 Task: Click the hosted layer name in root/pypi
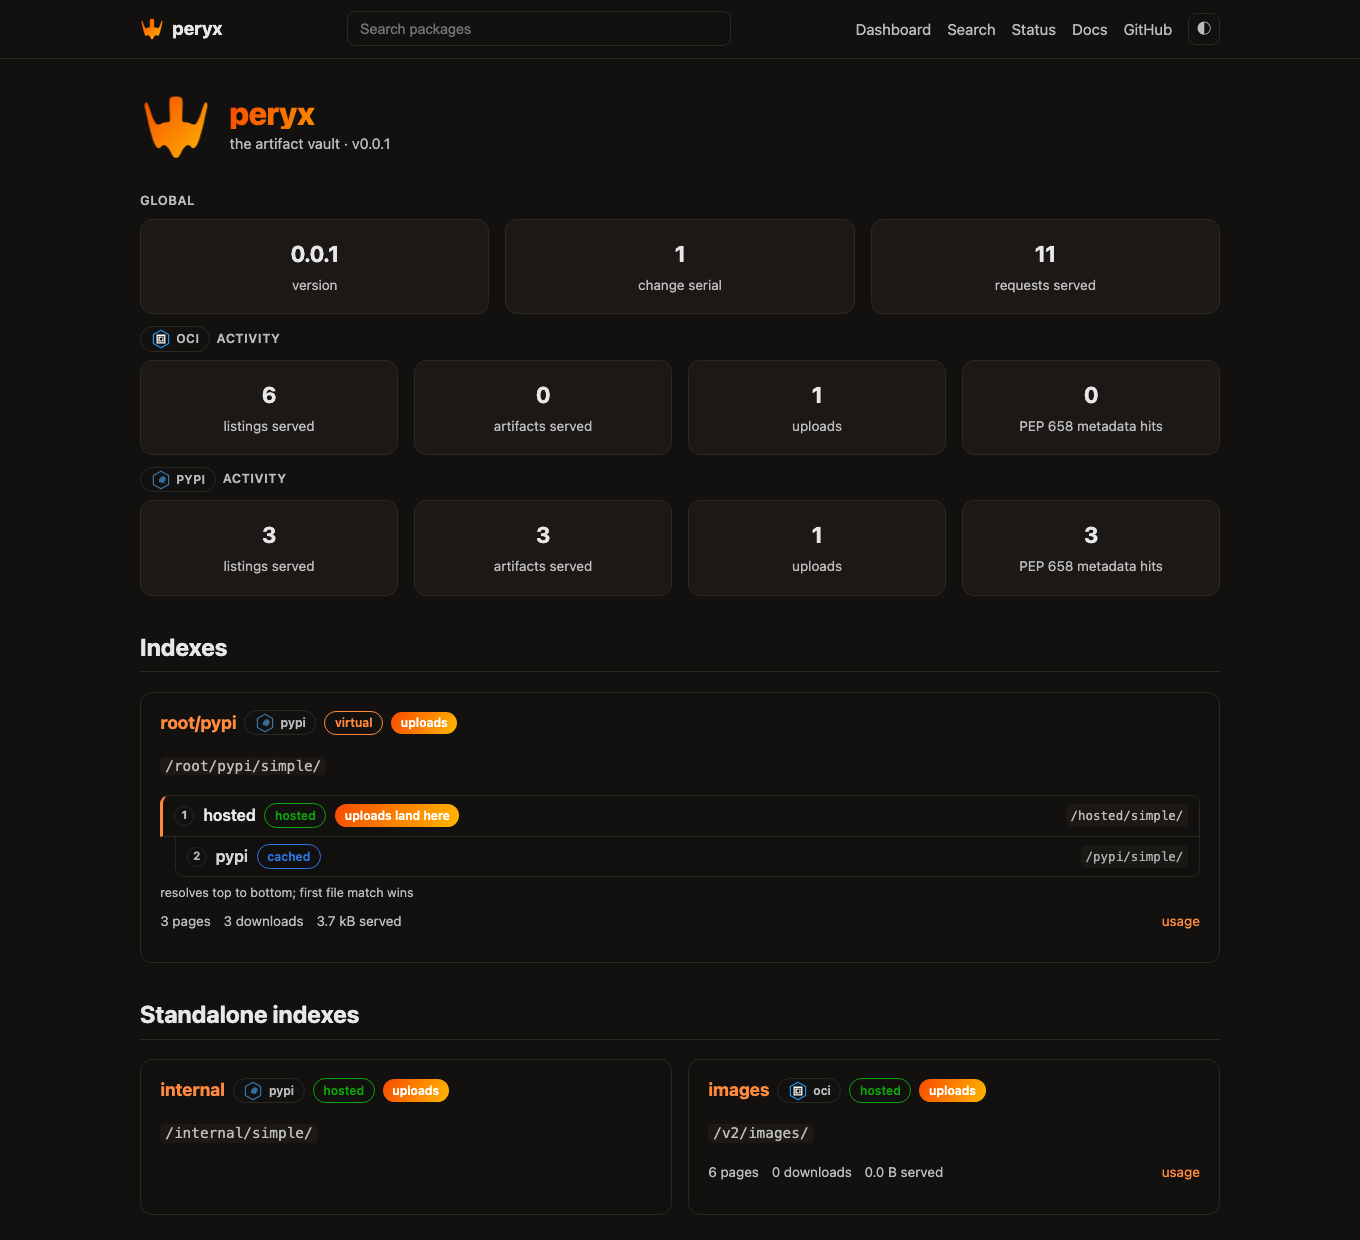[229, 816]
